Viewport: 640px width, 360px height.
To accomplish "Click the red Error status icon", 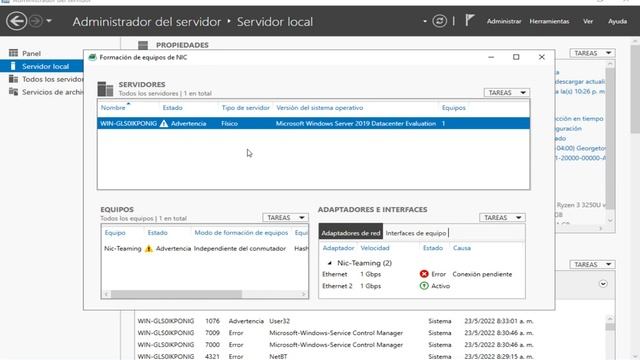I will (x=424, y=274).
